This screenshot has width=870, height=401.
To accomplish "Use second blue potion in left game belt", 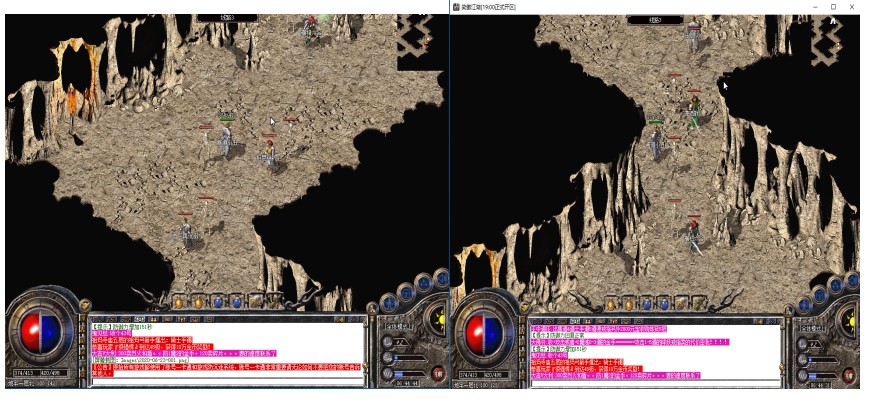I will pos(237,302).
